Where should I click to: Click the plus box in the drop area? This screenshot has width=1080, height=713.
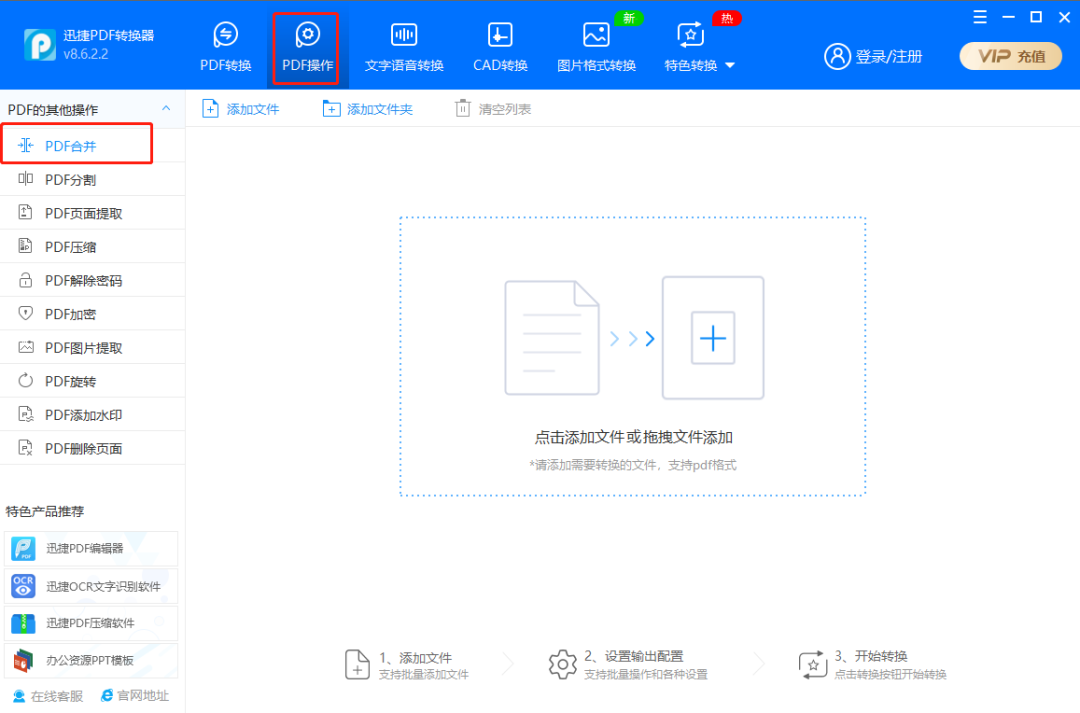point(713,338)
